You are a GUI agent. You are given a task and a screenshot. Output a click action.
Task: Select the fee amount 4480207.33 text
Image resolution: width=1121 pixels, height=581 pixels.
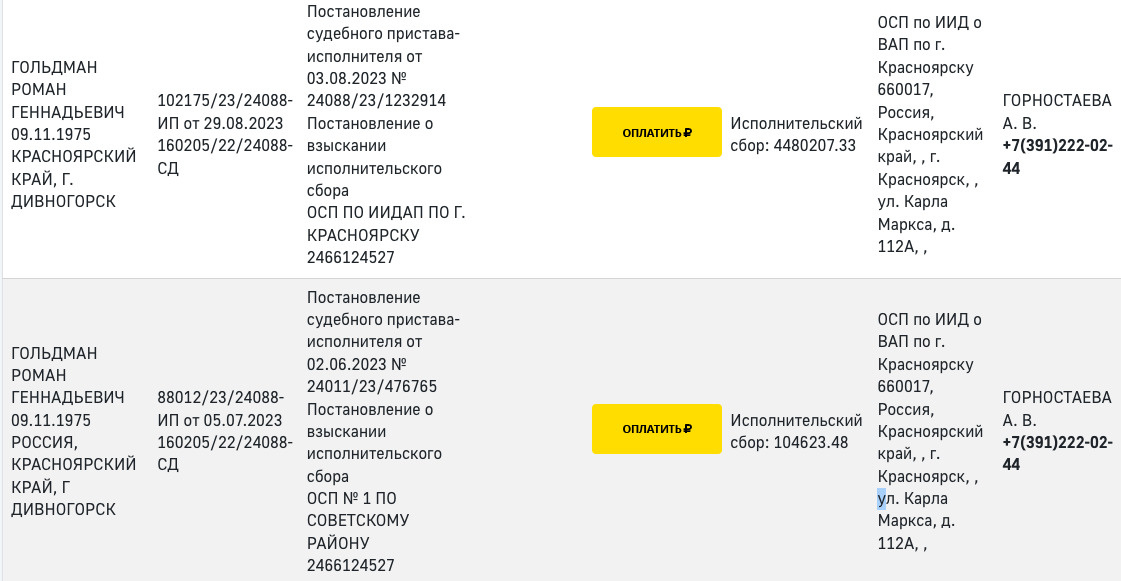tap(815, 146)
